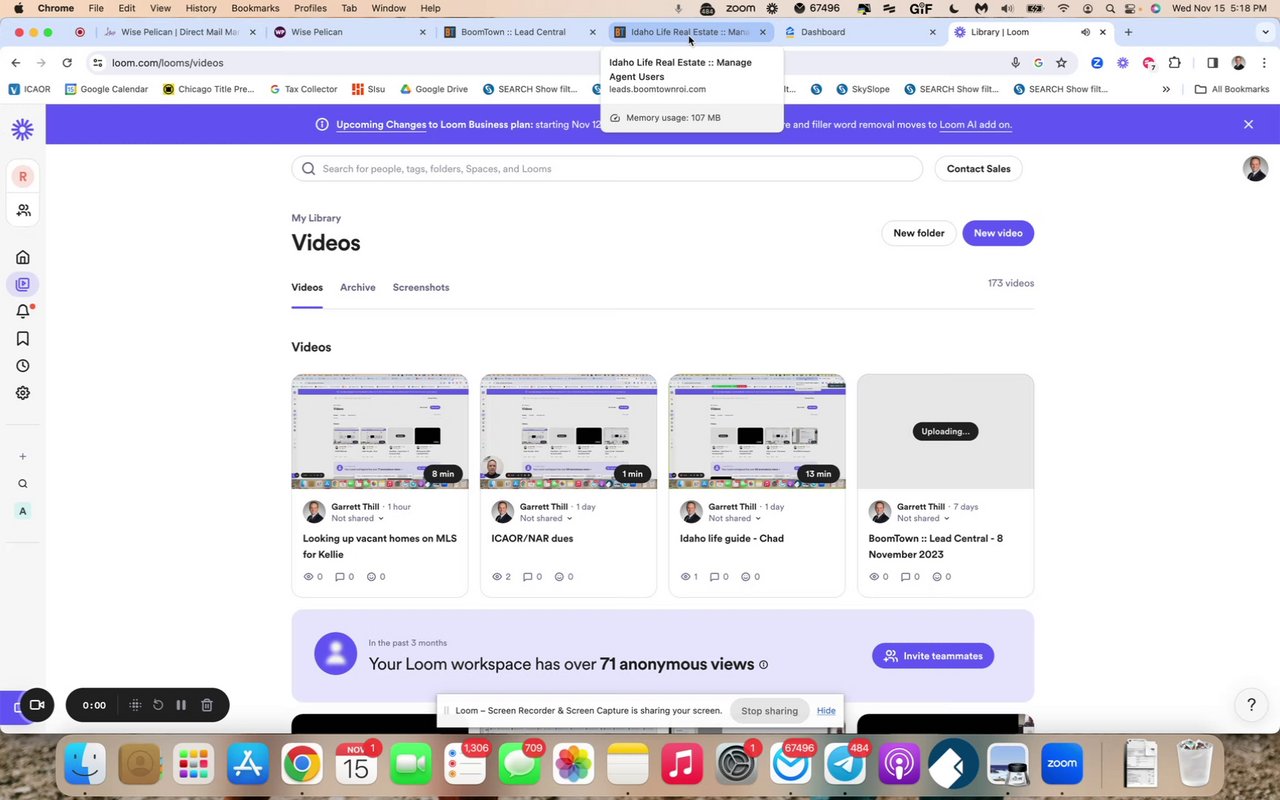The width and height of the screenshot is (1280, 800).
Task: Click the help question mark button
Action: (1251, 705)
